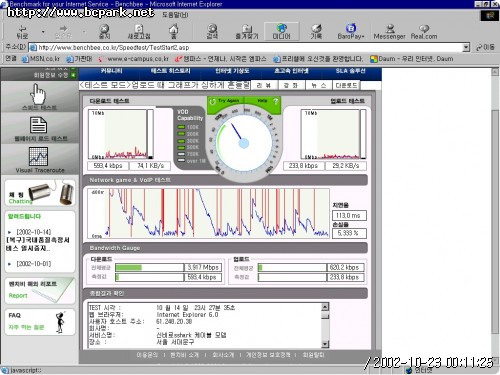
Task: Click the results box scroll-down arrow
Action: pos(325,344)
